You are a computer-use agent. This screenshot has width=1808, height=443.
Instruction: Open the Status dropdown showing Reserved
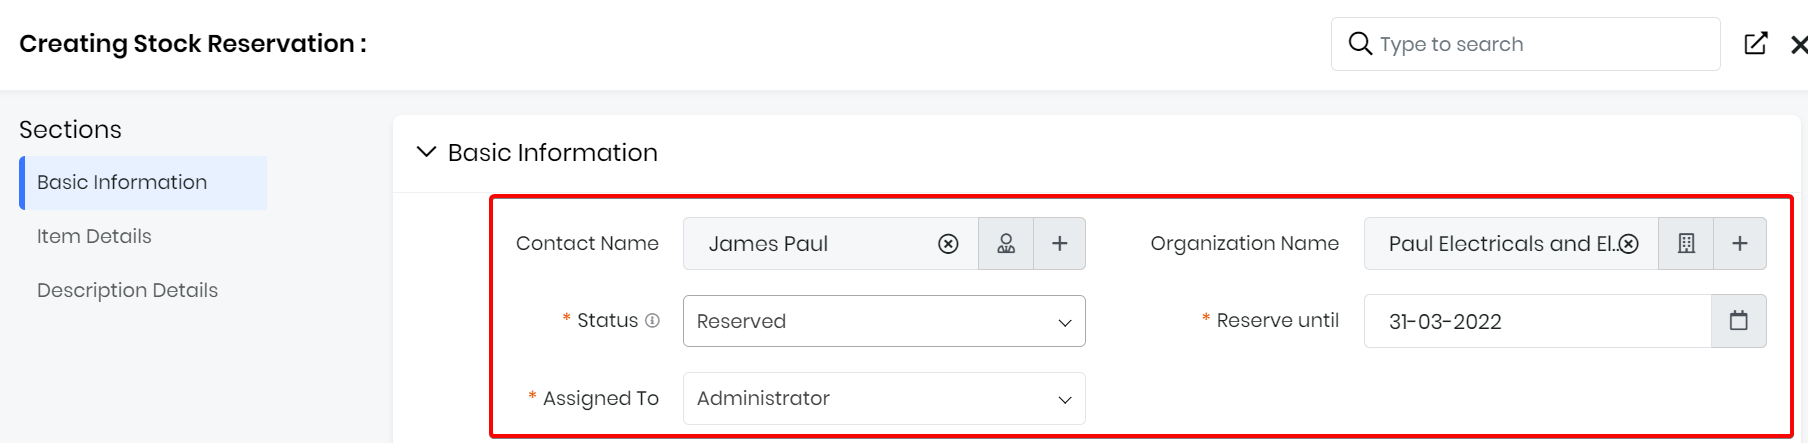click(884, 321)
